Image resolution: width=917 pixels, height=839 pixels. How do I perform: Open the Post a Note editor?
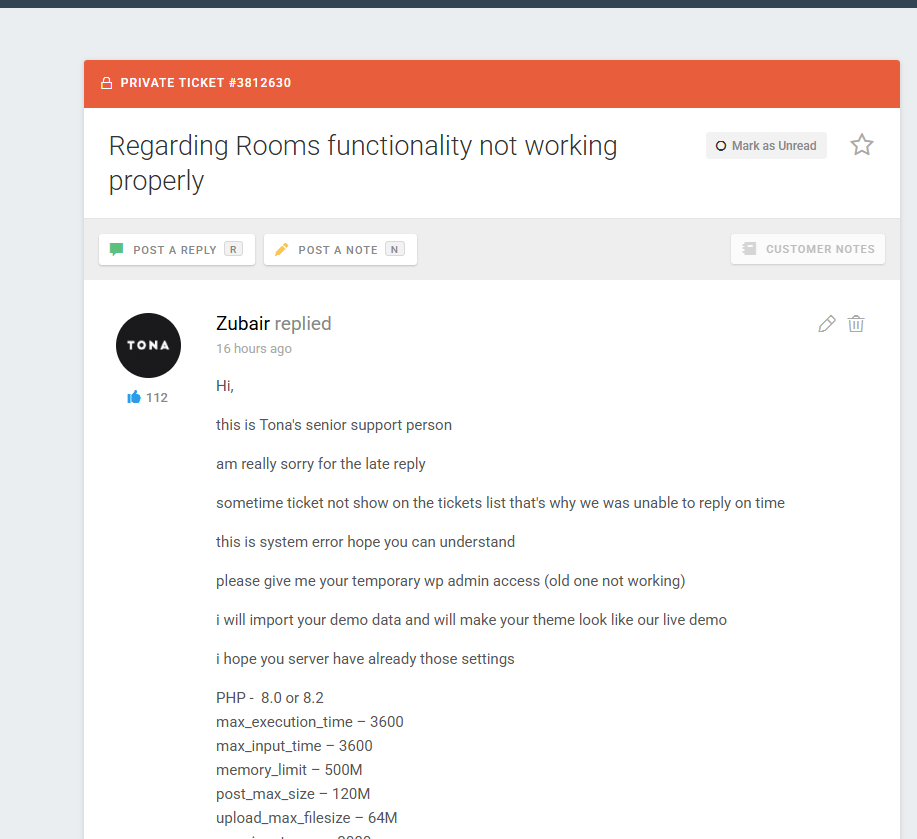pyautogui.click(x=340, y=250)
